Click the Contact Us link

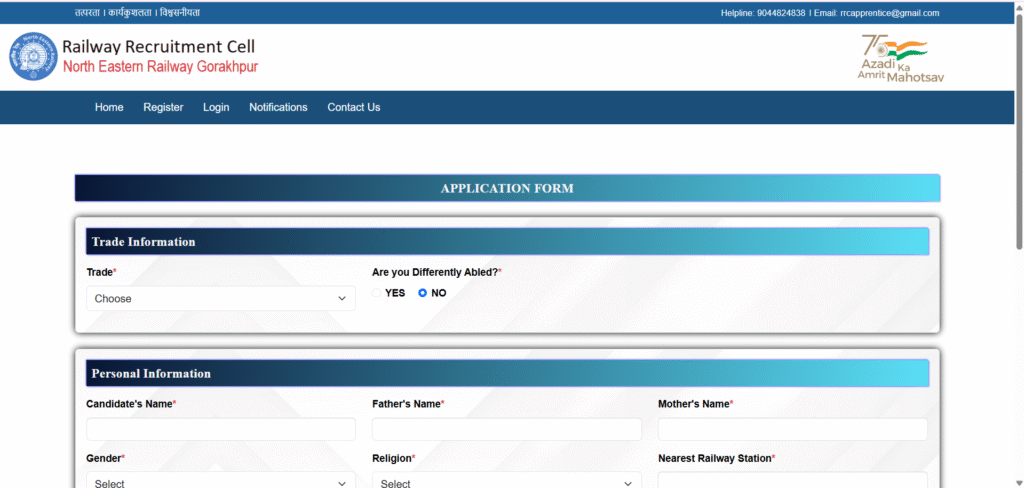353,107
